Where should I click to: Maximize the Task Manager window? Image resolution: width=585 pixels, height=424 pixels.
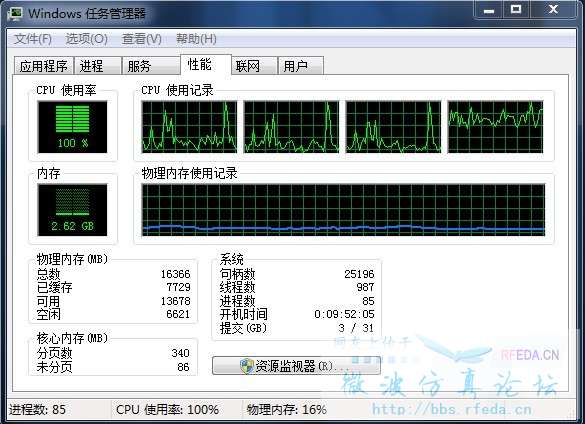pos(516,10)
